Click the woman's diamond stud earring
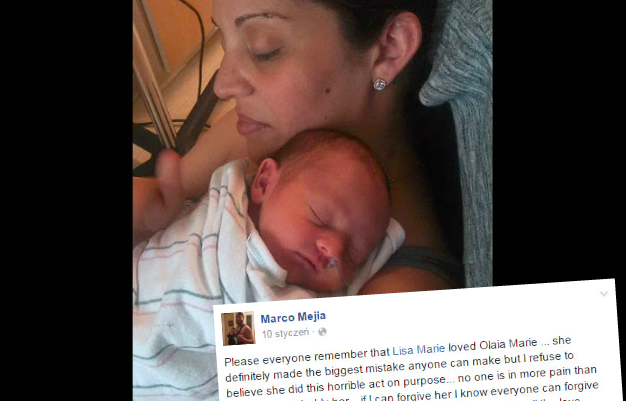 click(x=379, y=84)
